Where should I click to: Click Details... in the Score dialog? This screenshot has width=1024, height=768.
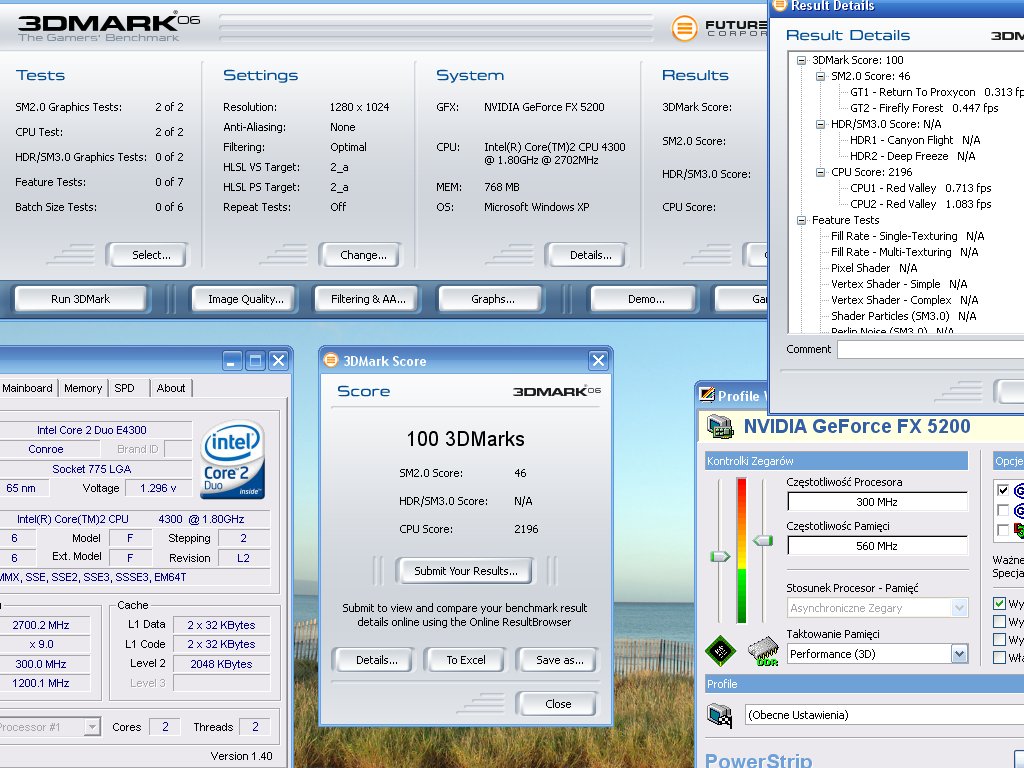tap(376, 660)
